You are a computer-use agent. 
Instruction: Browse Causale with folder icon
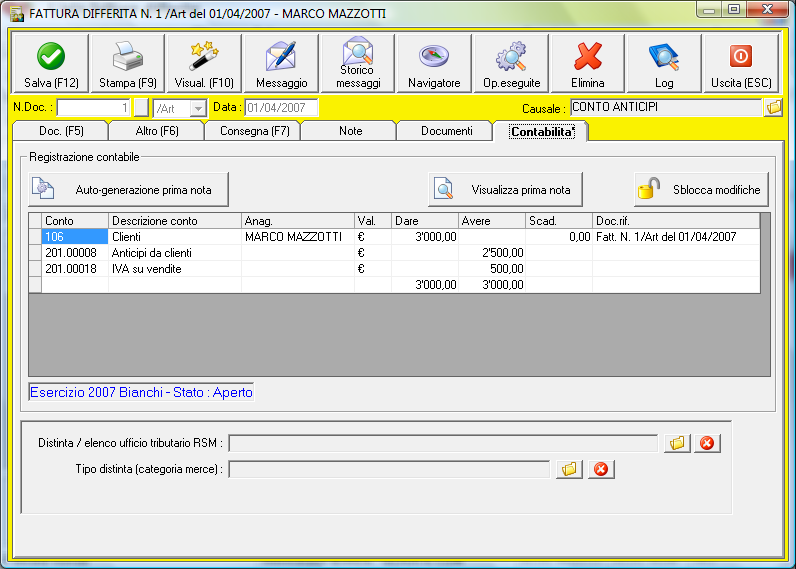tap(774, 108)
